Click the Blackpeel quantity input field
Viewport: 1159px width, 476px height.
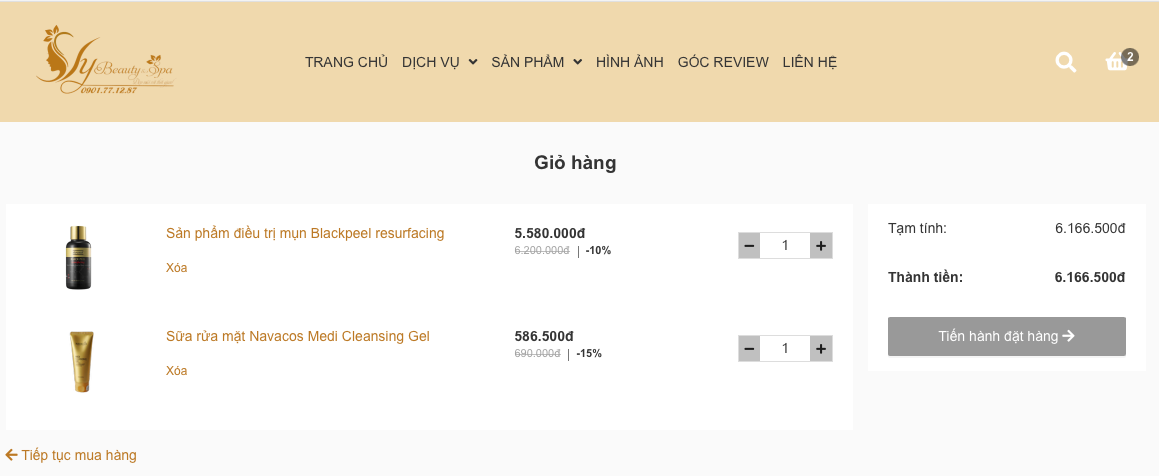point(785,245)
